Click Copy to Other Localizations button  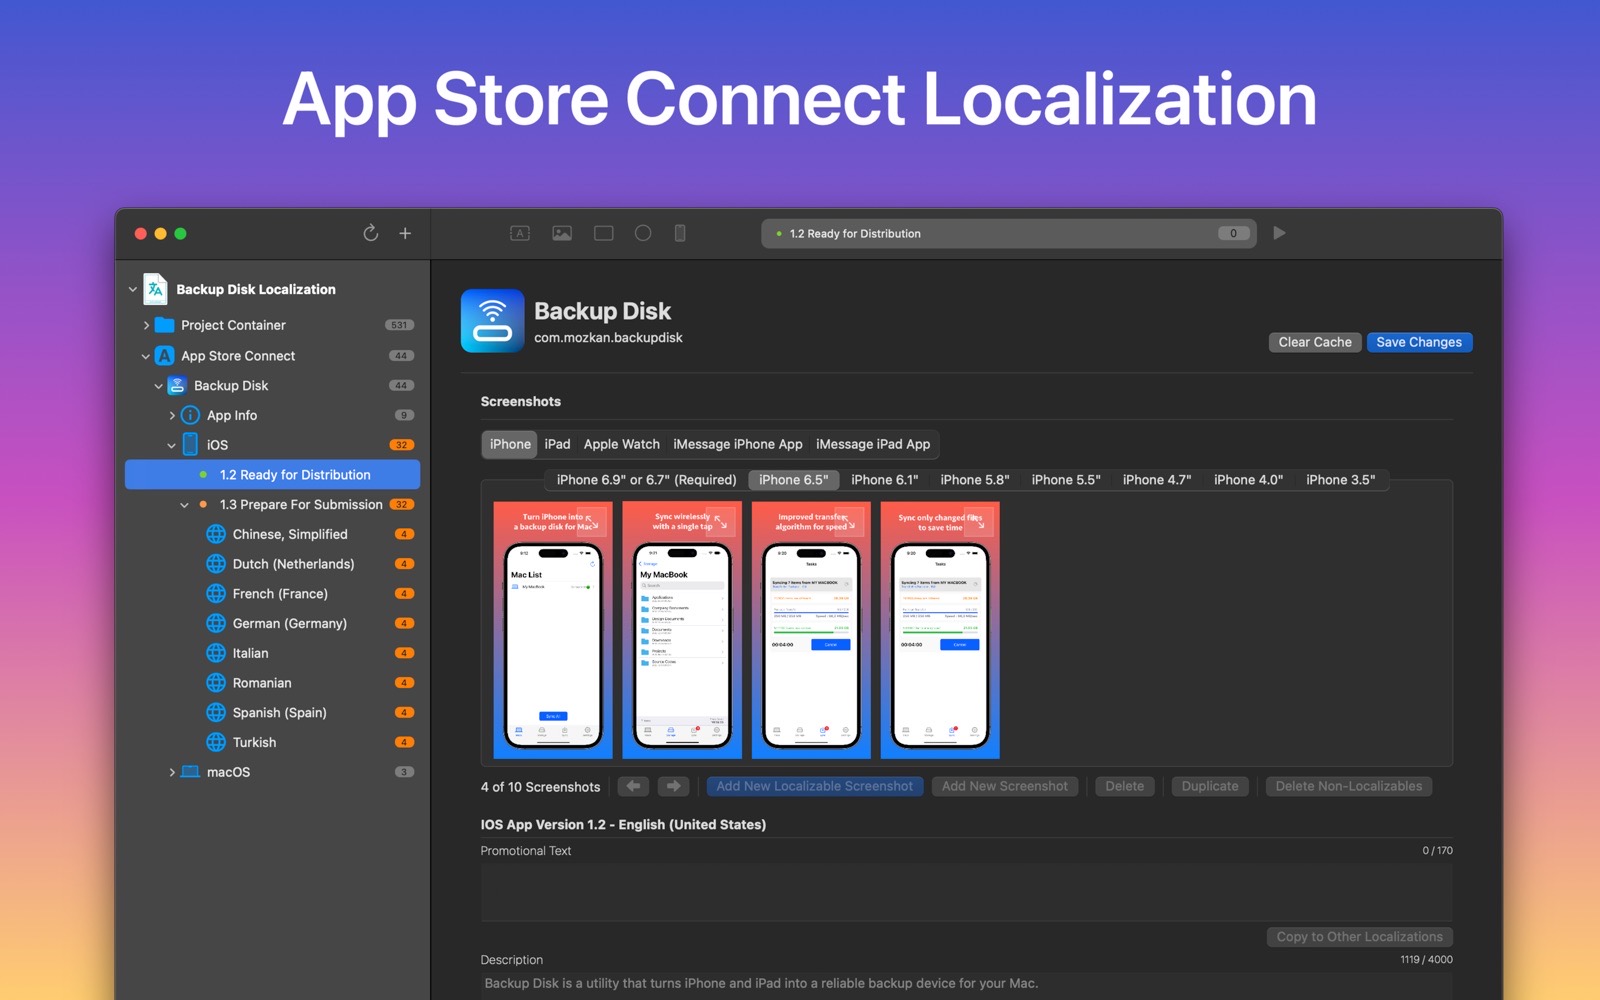pos(1360,937)
